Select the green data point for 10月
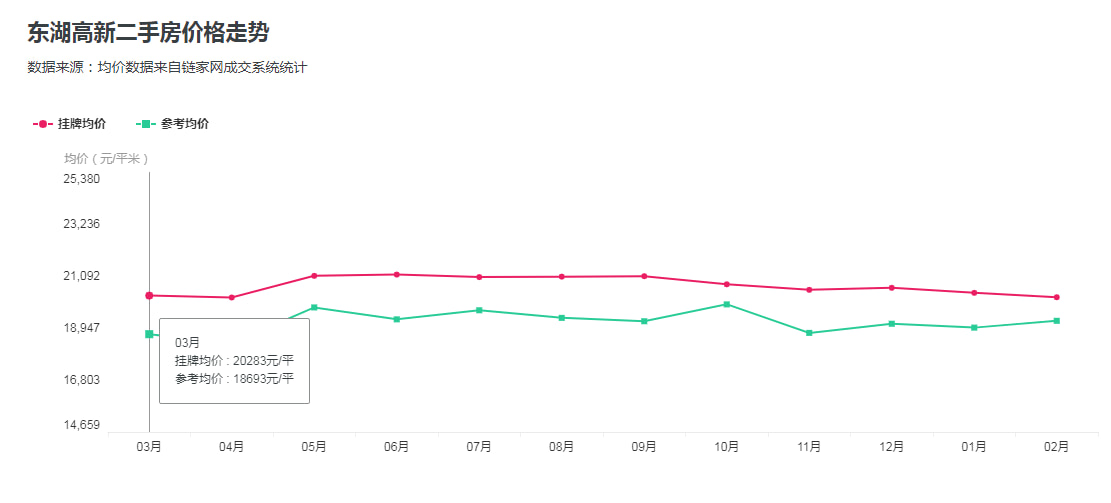The image size is (1111, 503). pyautogui.click(x=727, y=304)
